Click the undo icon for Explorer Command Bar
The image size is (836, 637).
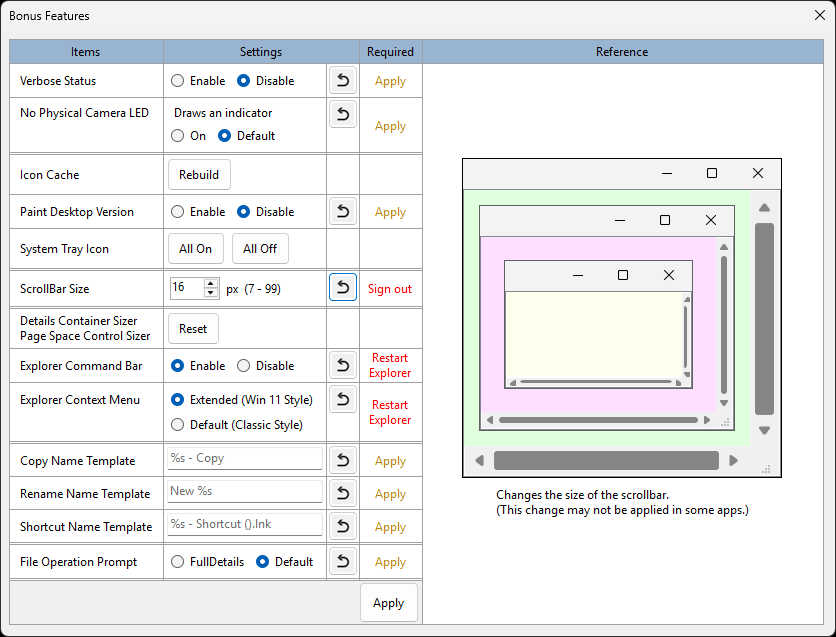point(343,365)
